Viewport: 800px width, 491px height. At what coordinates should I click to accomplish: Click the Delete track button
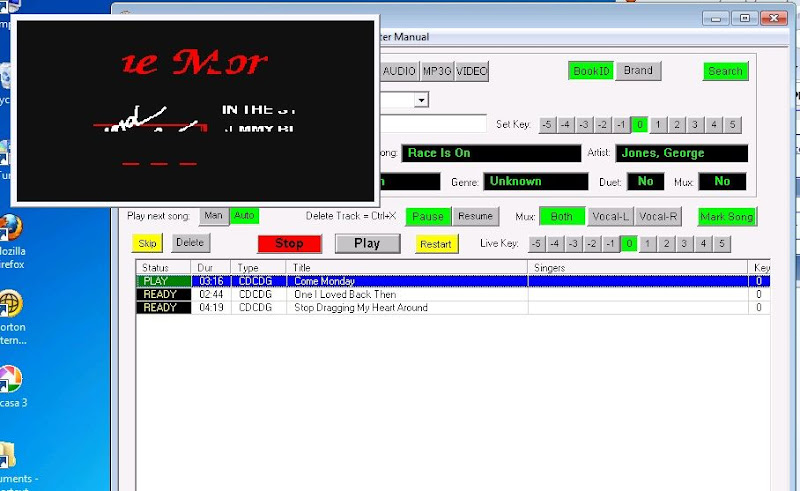190,243
